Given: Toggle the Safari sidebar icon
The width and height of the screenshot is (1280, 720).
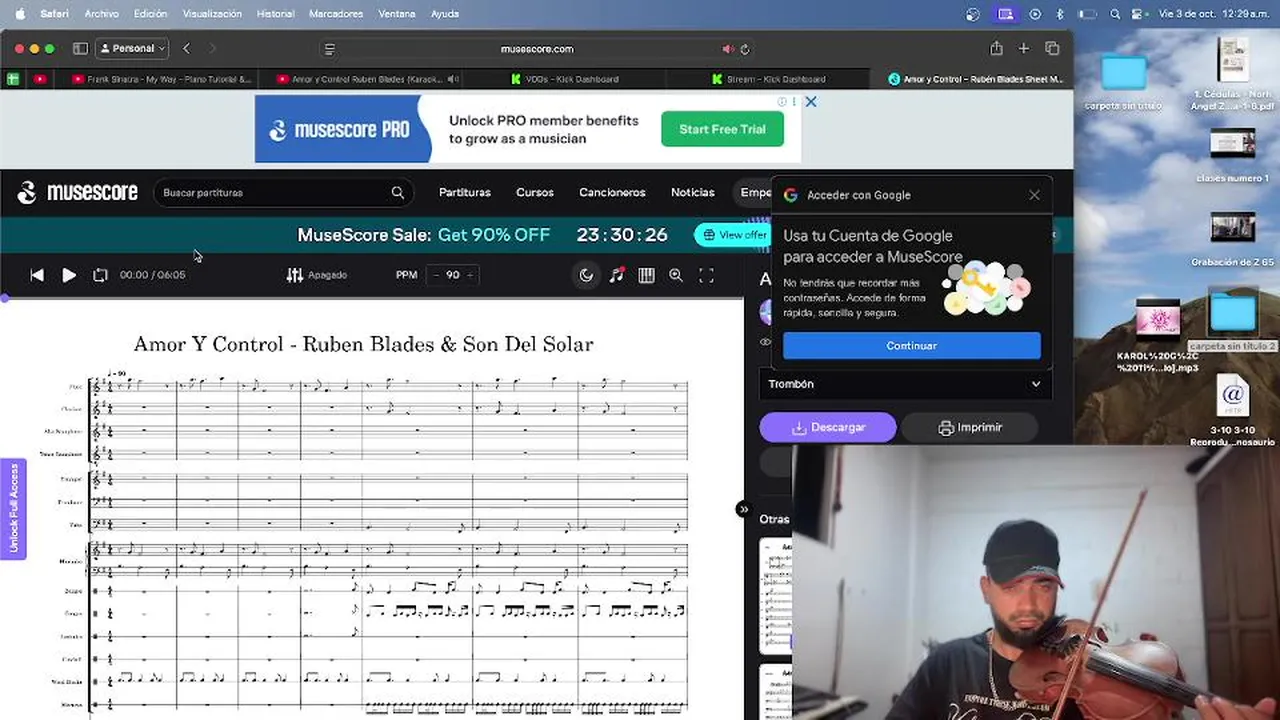Looking at the screenshot, I should (80, 48).
